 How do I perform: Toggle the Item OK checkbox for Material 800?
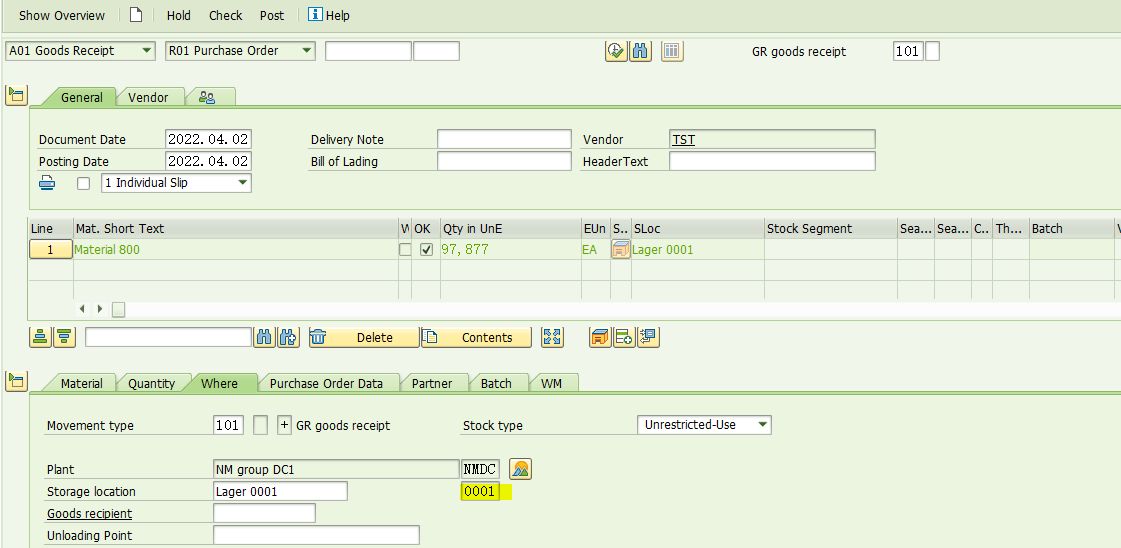click(427, 250)
